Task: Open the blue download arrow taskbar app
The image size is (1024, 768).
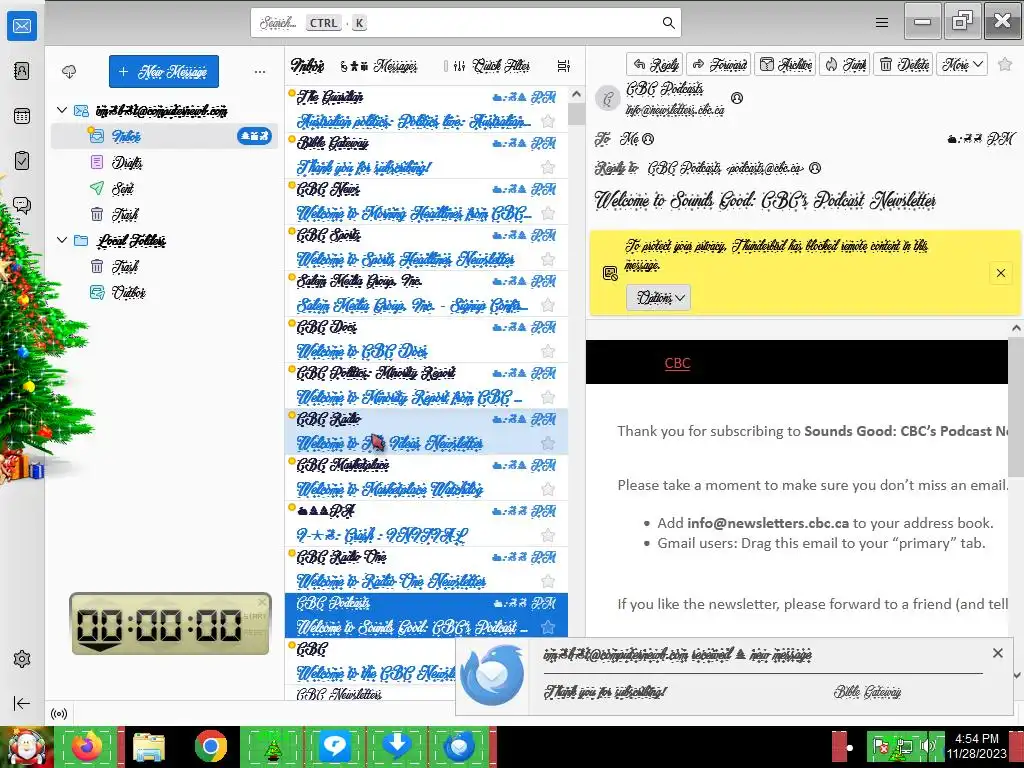Action: tap(396, 746)
